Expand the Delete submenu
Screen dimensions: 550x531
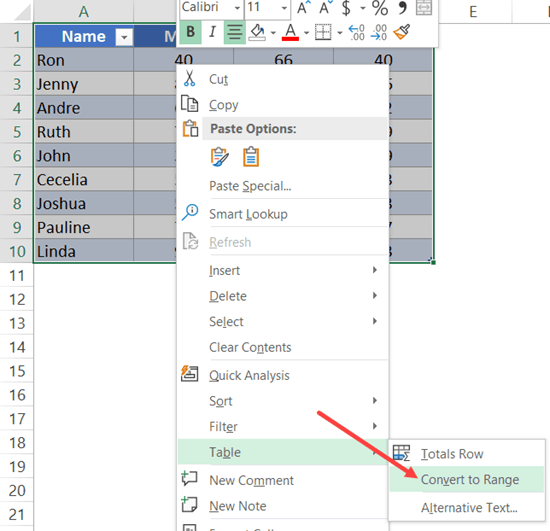283,296
